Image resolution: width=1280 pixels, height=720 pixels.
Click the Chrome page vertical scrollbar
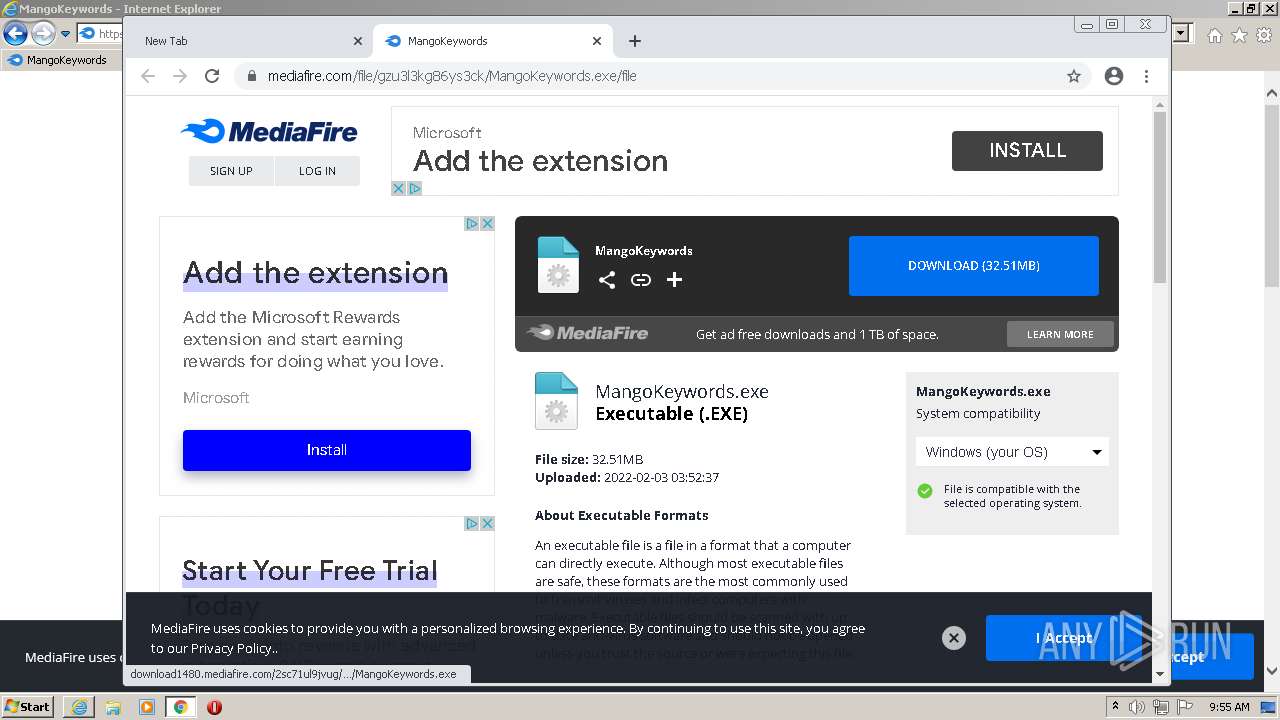(1160, 196)
